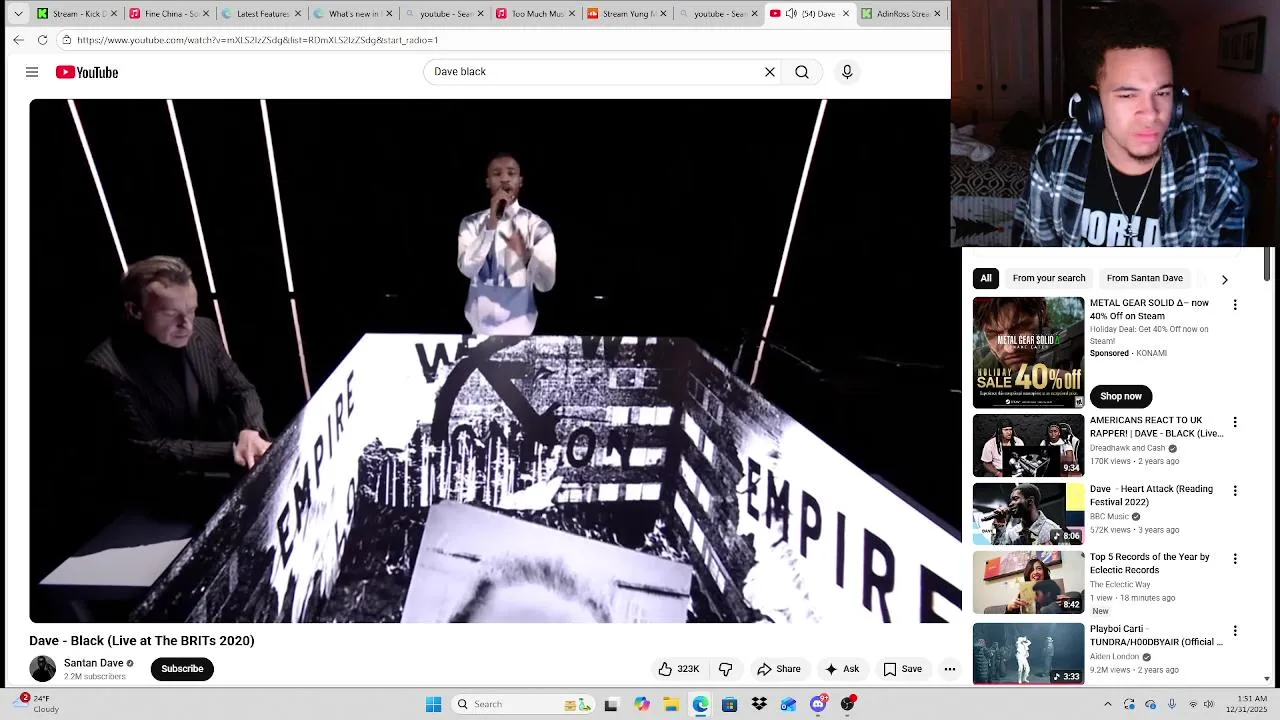The image size is (1280, 720).
Task: Like the video showing 323K likes
Action: pyautogui.click(x=679, y=669)
